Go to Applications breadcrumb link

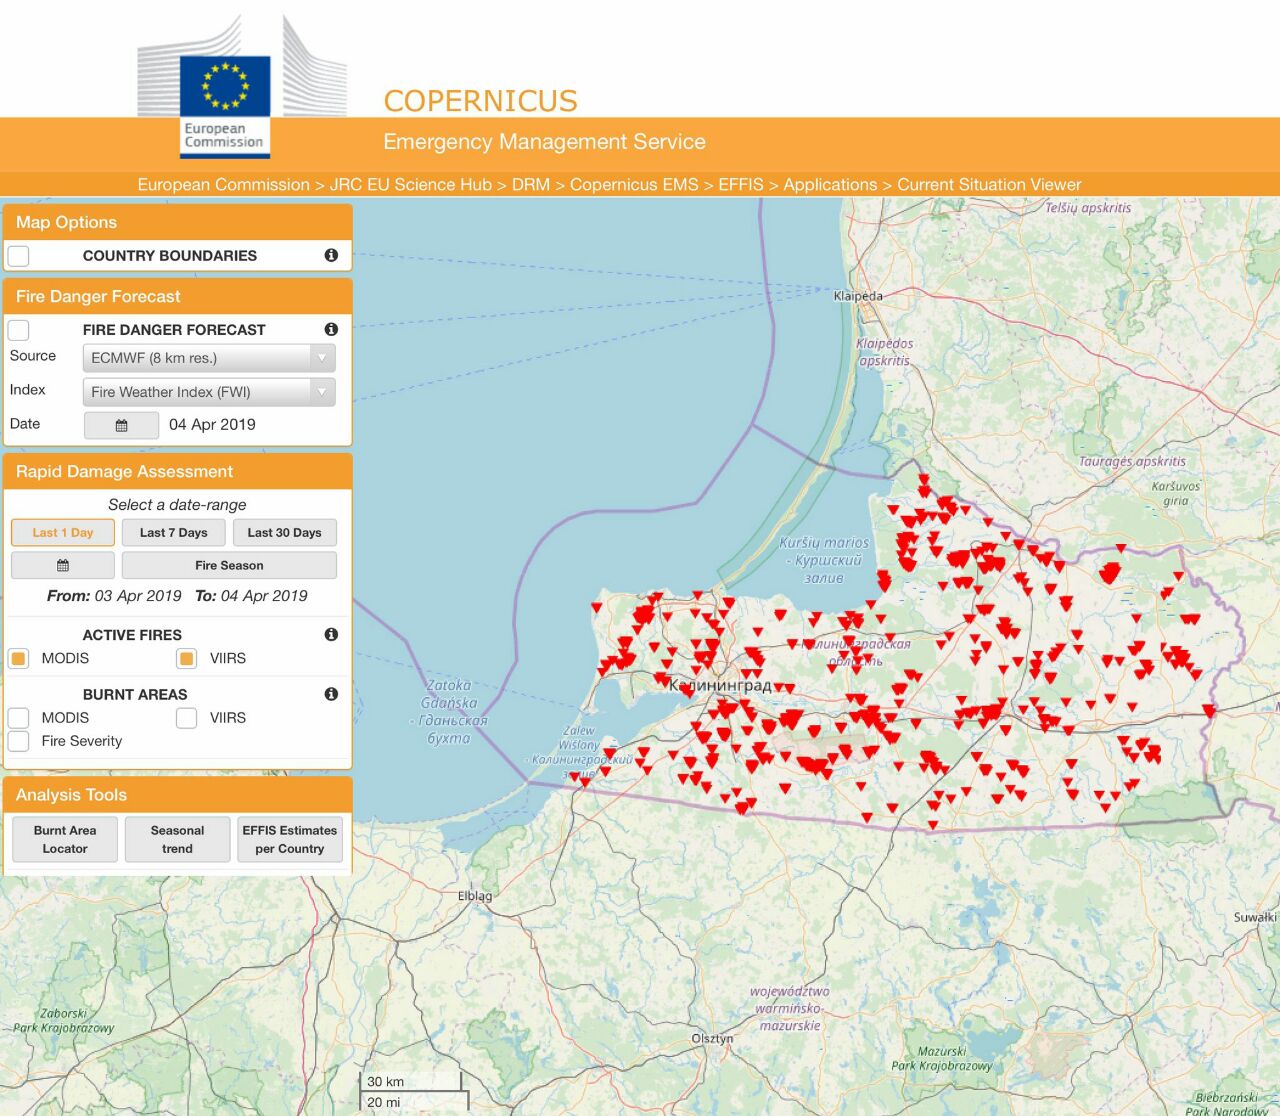[830, 184]
